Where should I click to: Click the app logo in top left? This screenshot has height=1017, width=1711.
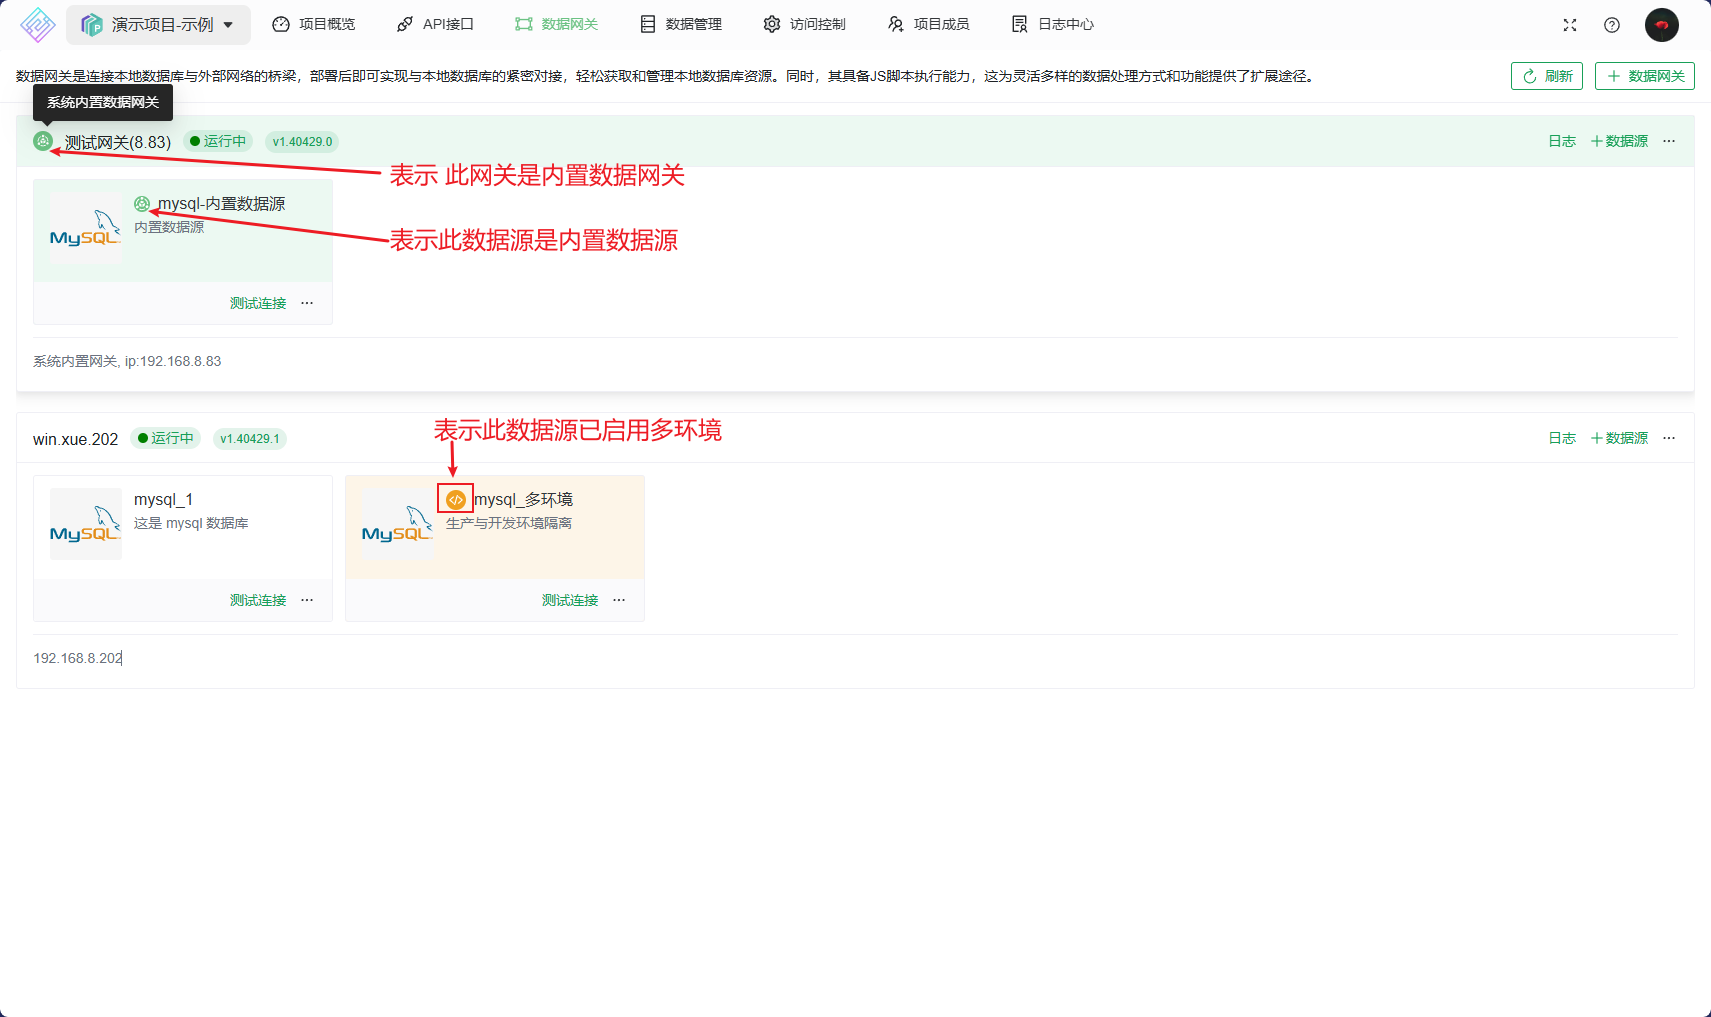coord(37,24)
